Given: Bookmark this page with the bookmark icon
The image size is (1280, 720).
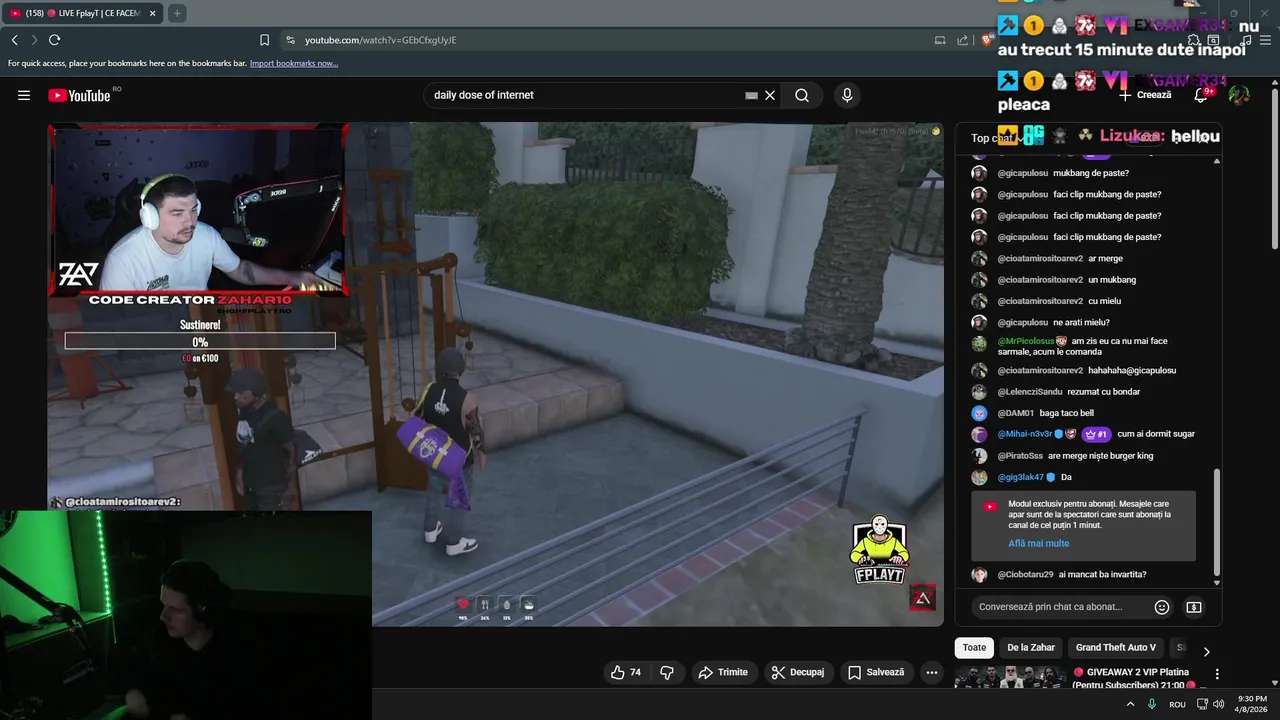Looking at the screenshot, I should point(264,40).
